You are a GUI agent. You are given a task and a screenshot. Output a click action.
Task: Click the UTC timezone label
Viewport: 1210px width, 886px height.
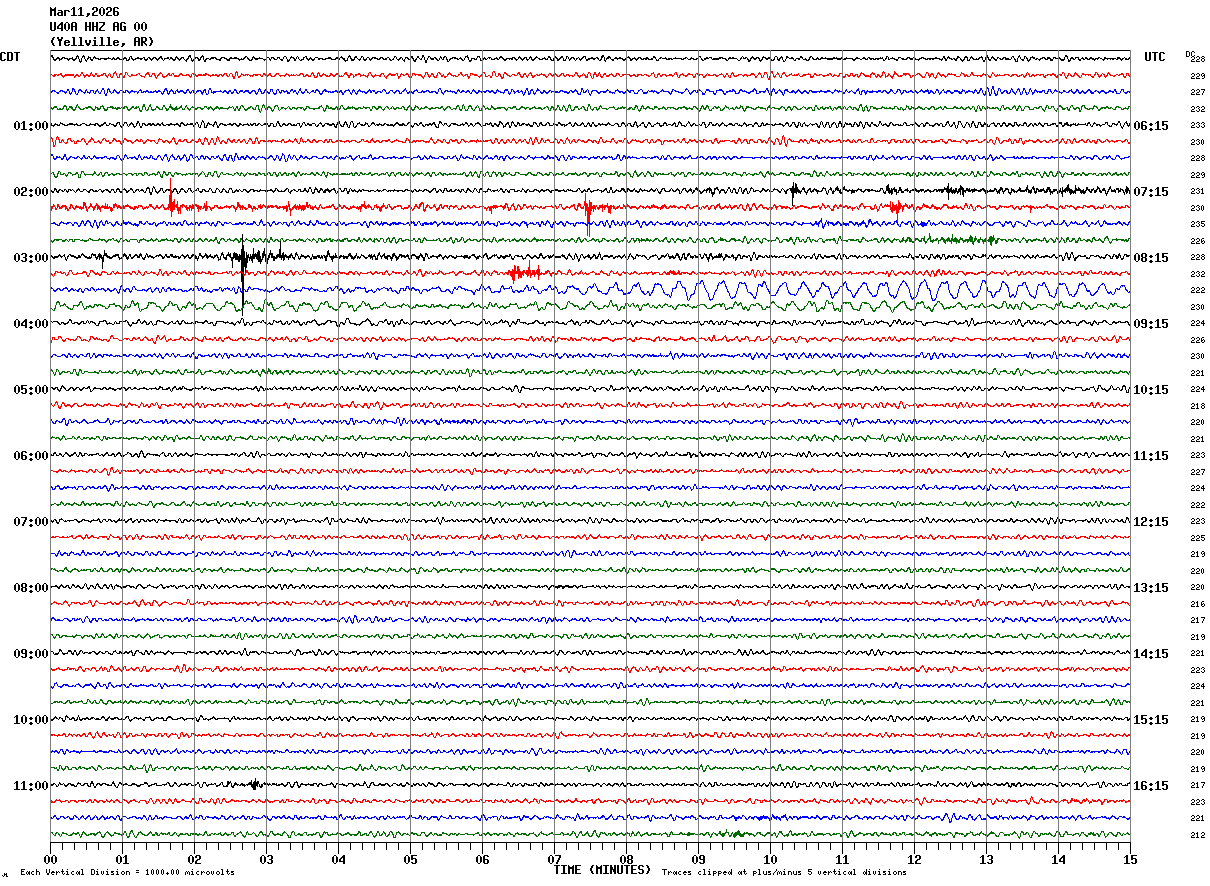pyautogui.click(x=1155, y=57)
